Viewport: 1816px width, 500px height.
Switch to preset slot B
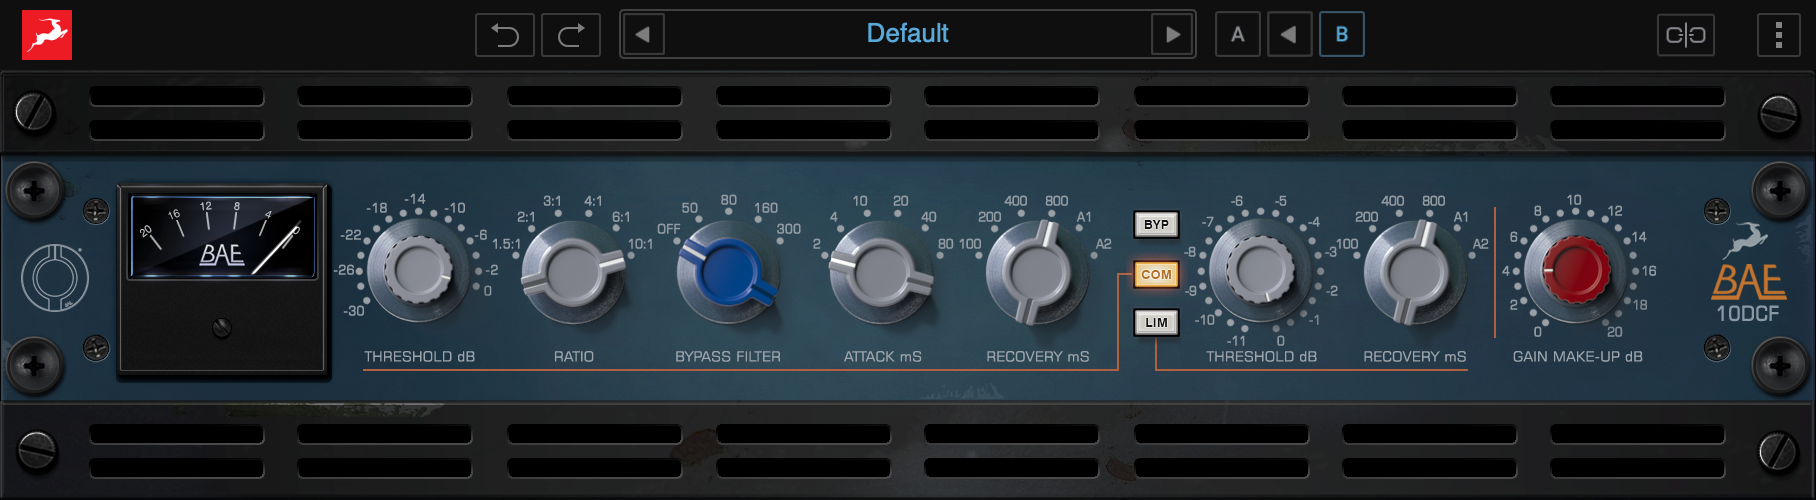click(1341, 35)
